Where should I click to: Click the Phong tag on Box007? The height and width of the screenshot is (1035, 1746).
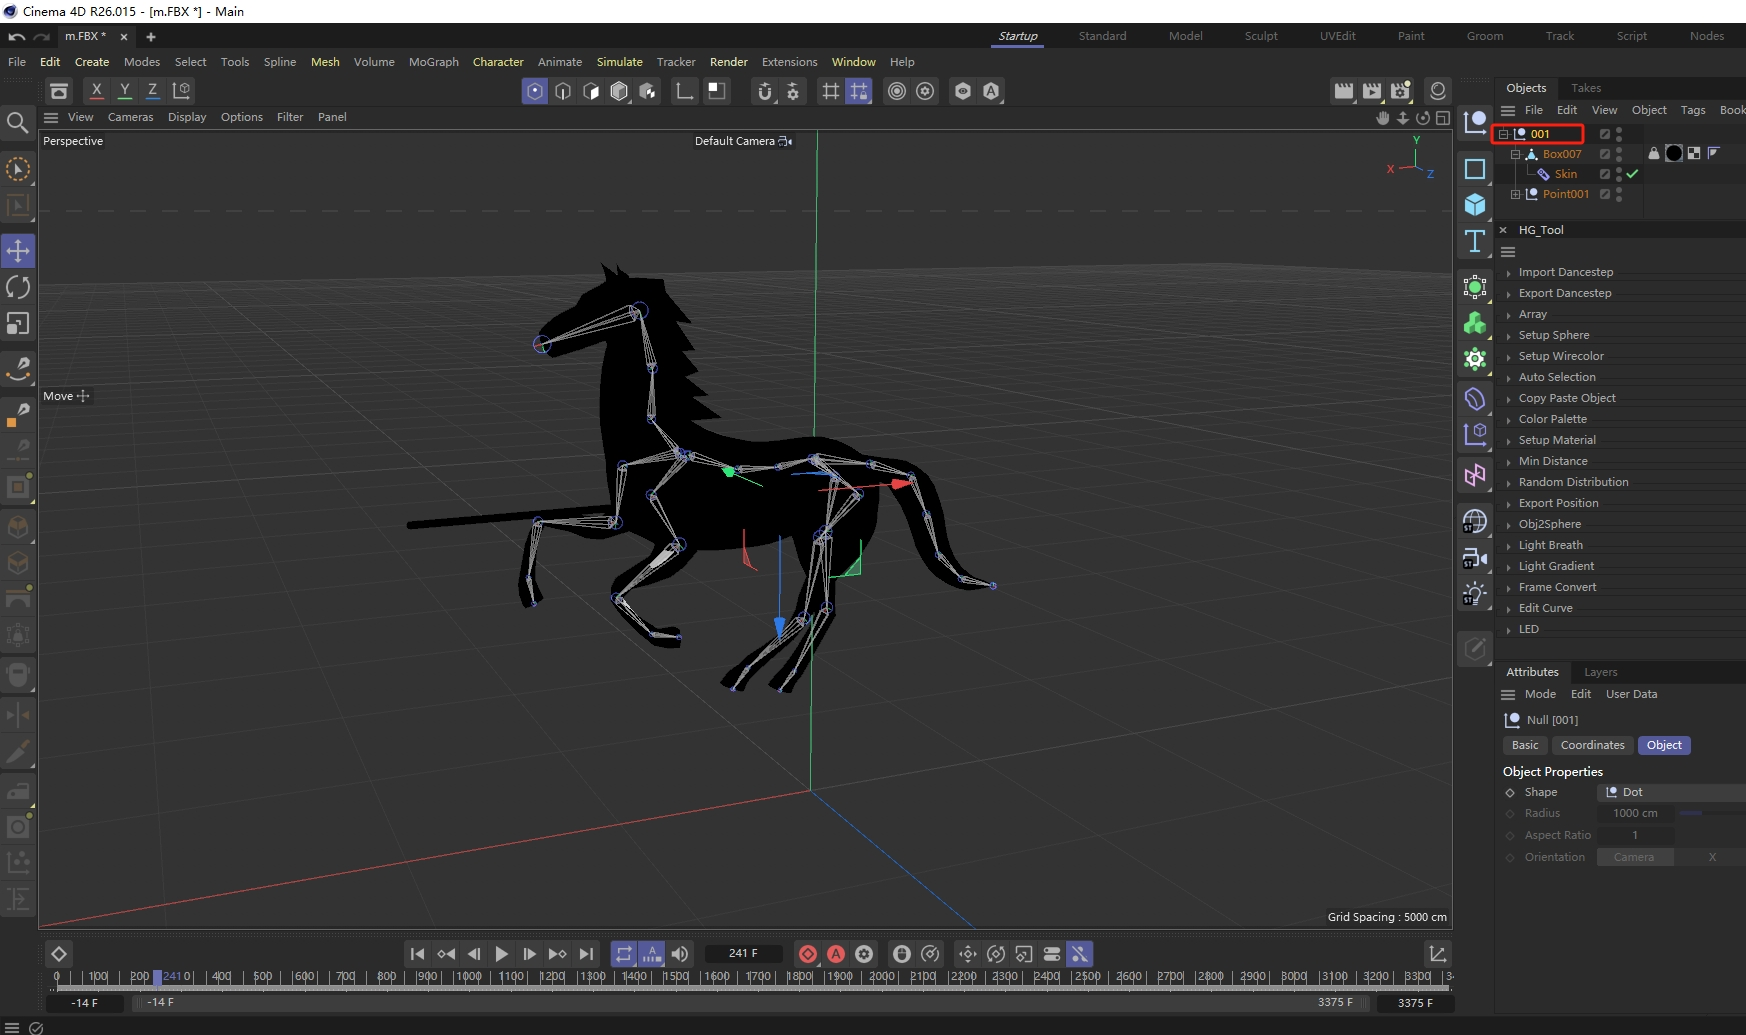click(x=1714, y=153)
